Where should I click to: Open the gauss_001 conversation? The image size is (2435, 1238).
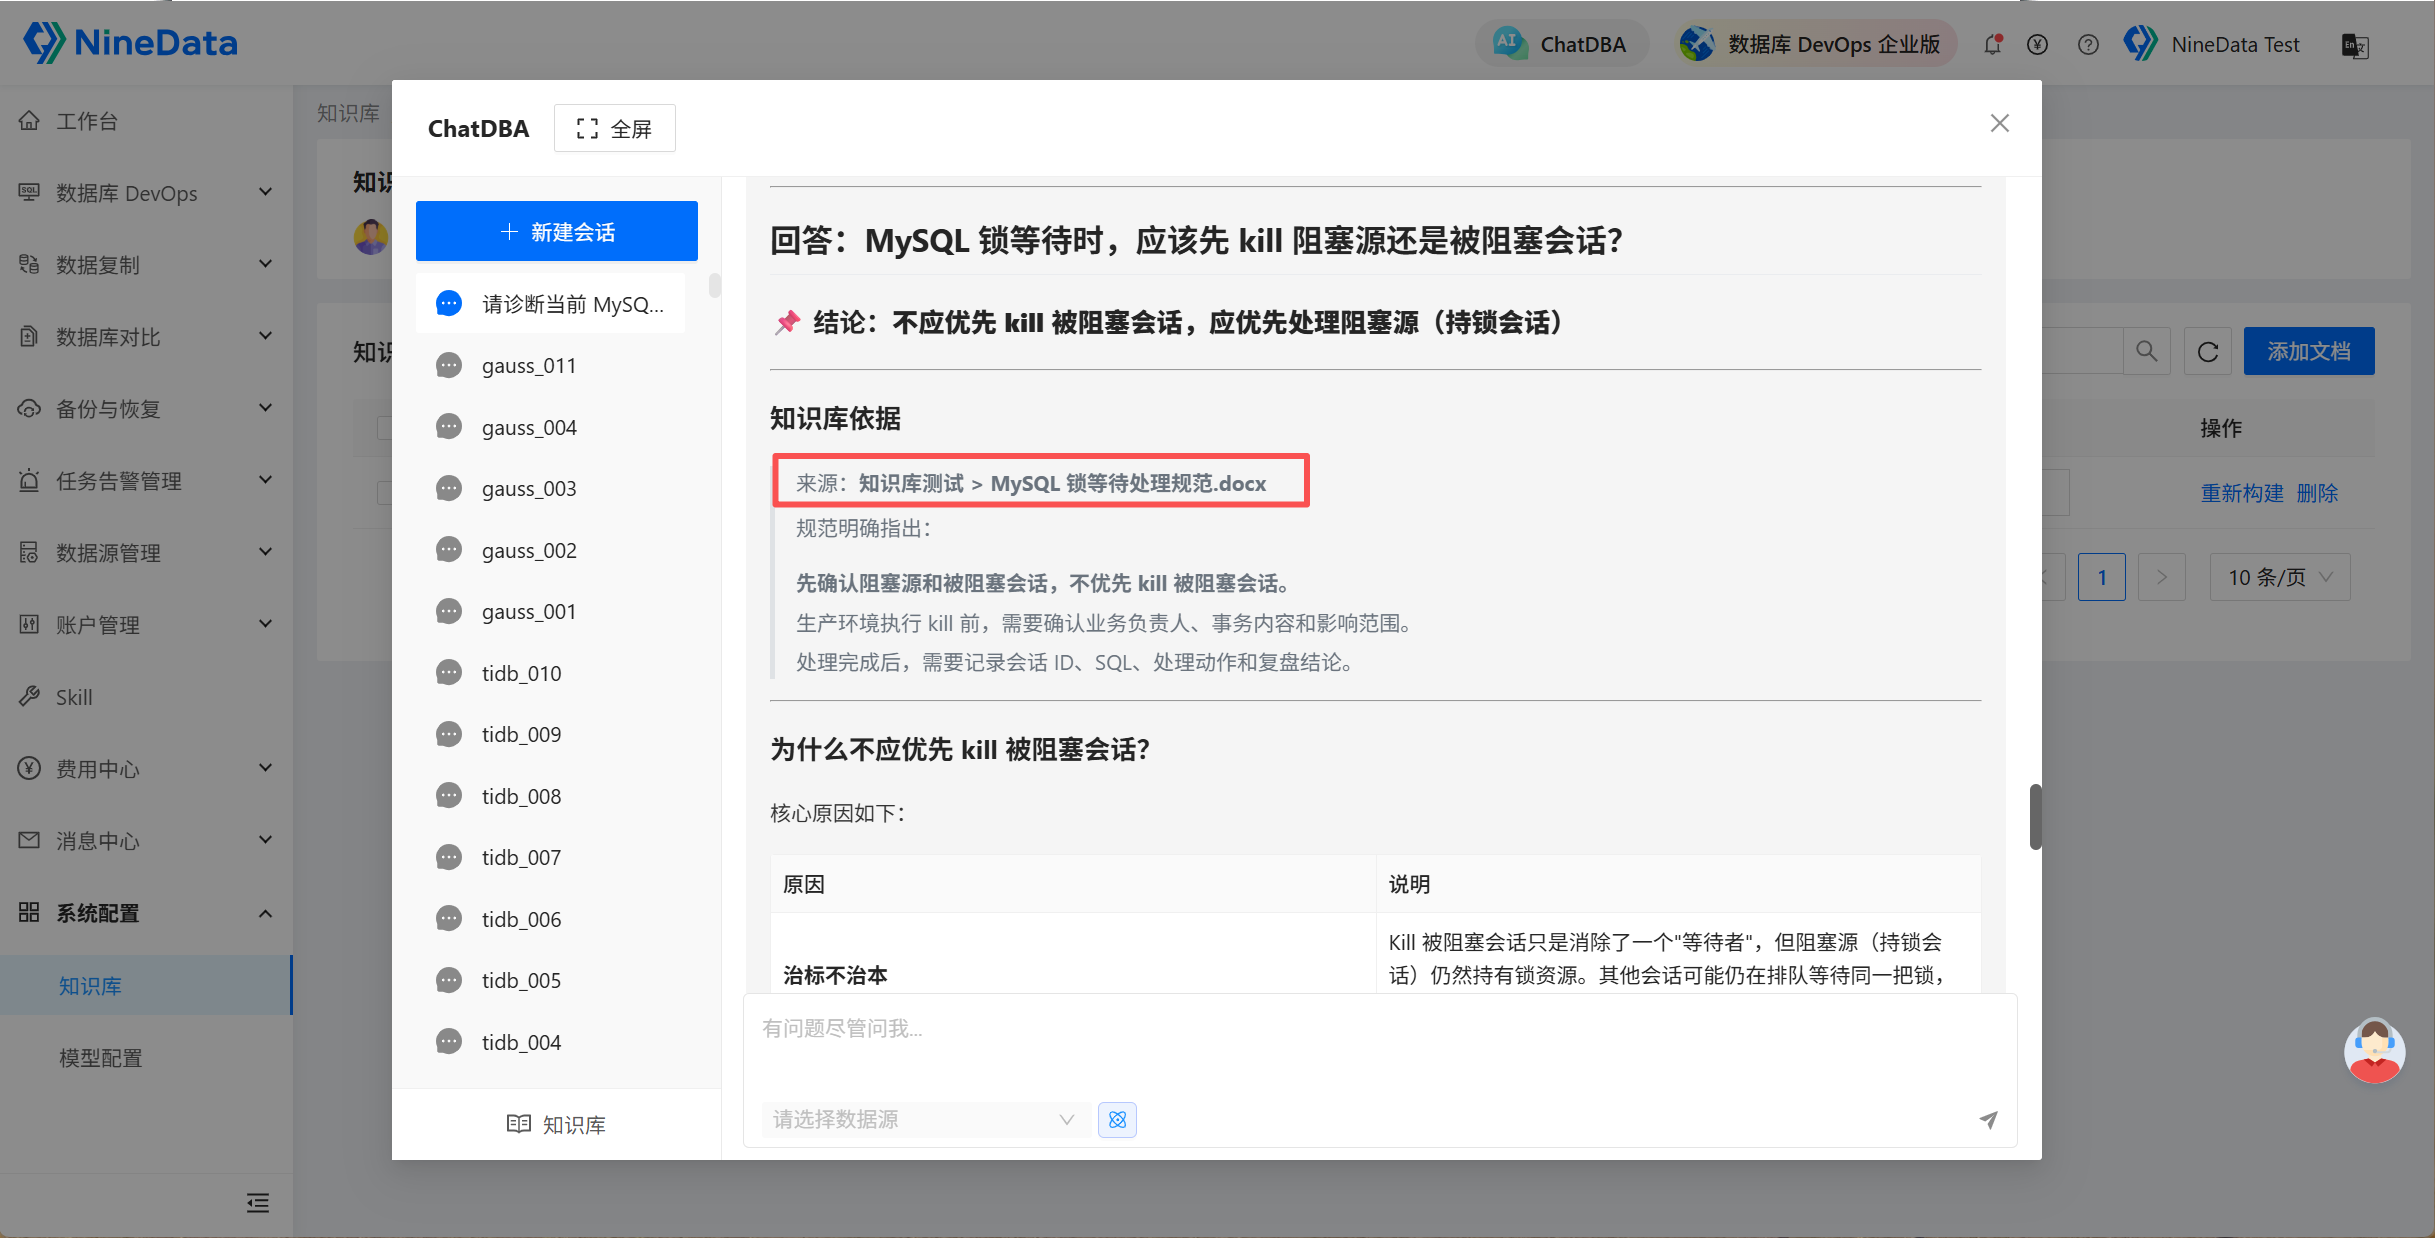pyautogui.click(x=551, y=612)
